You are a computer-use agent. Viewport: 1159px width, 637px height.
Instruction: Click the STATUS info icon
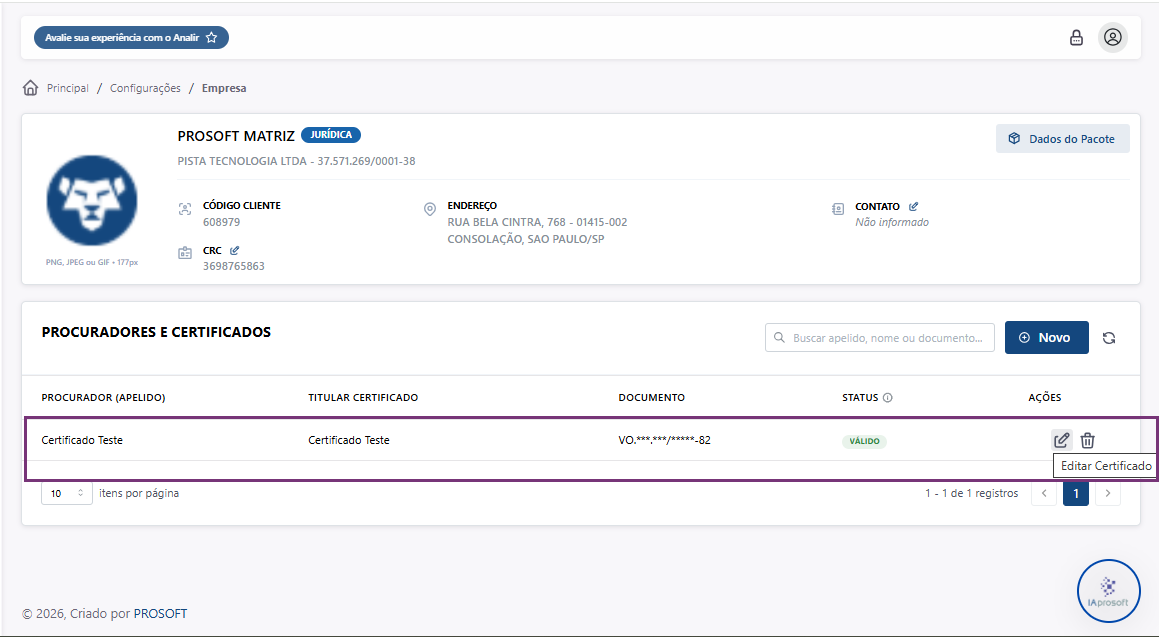click(x=888, y=398)
